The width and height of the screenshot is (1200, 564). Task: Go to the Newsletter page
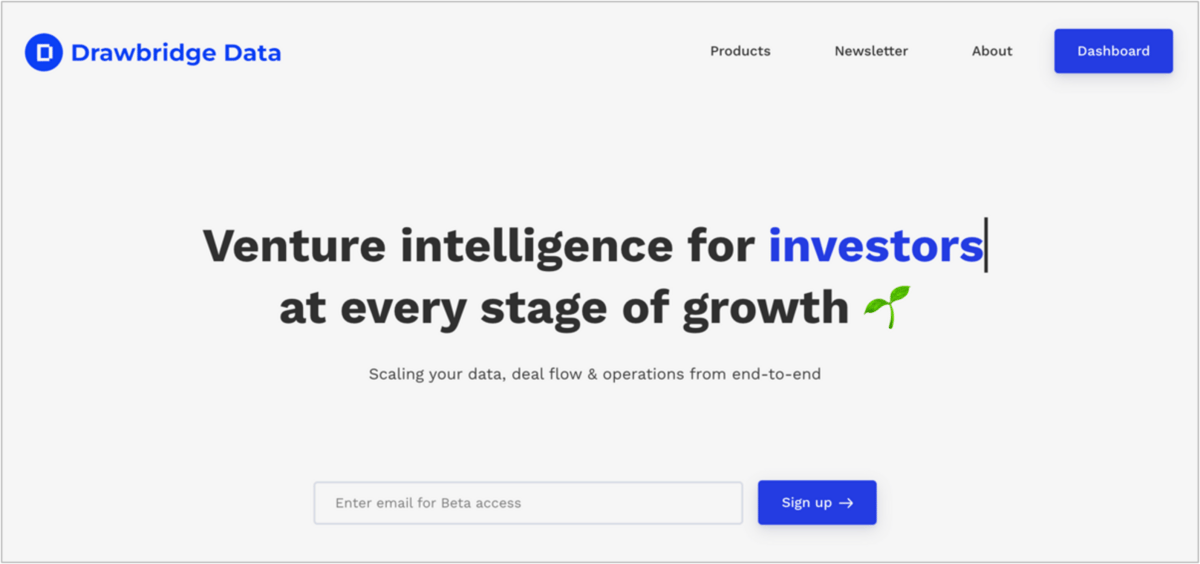(871, 51)
